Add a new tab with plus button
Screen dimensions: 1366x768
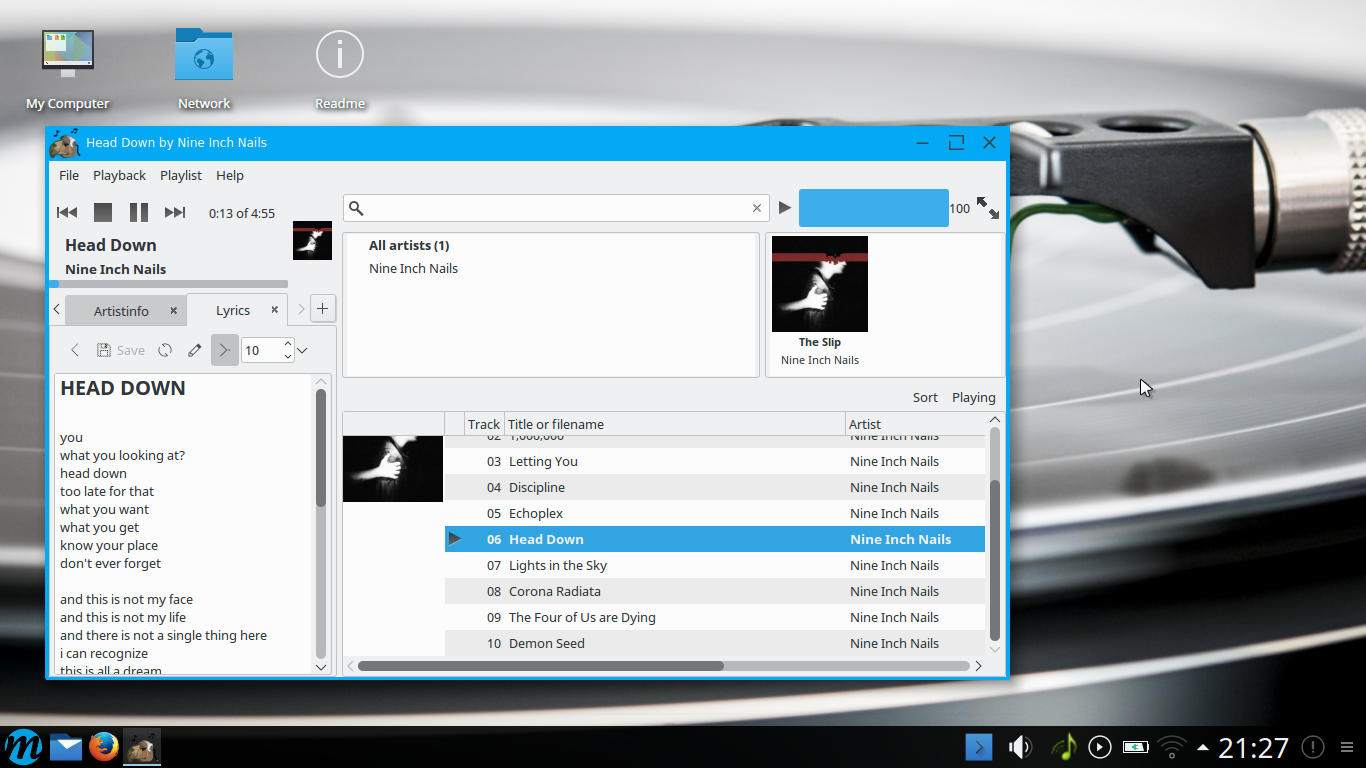[322, 309]
